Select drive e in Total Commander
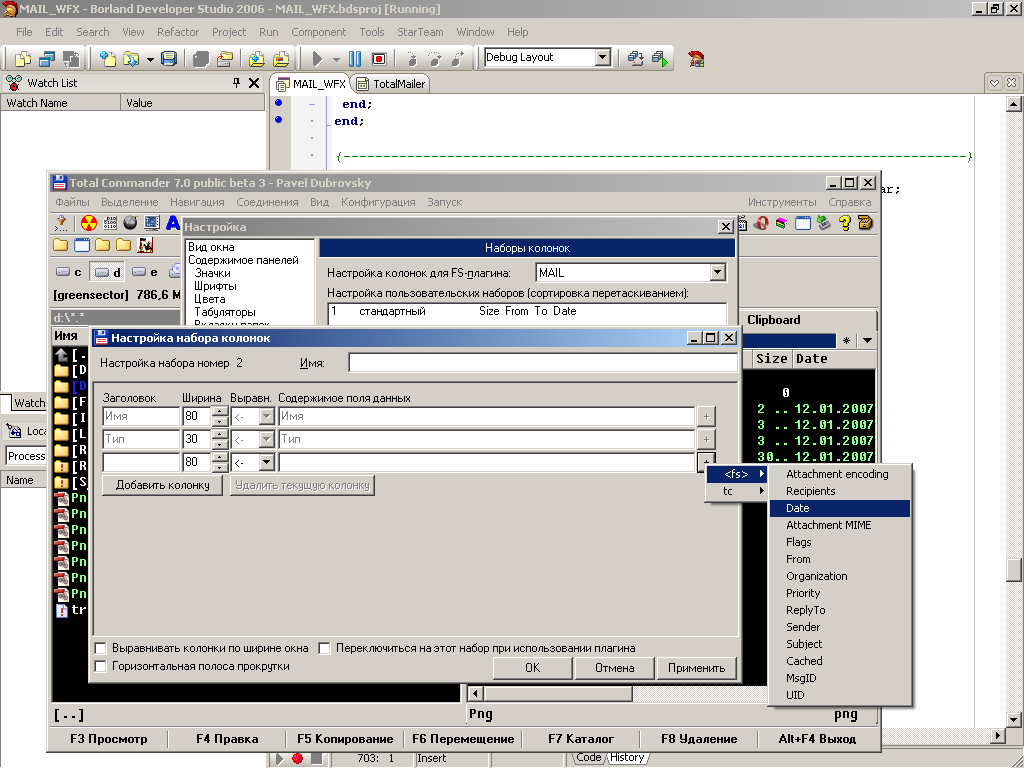This screenshot has width=1024, height=768. (145, 272)
